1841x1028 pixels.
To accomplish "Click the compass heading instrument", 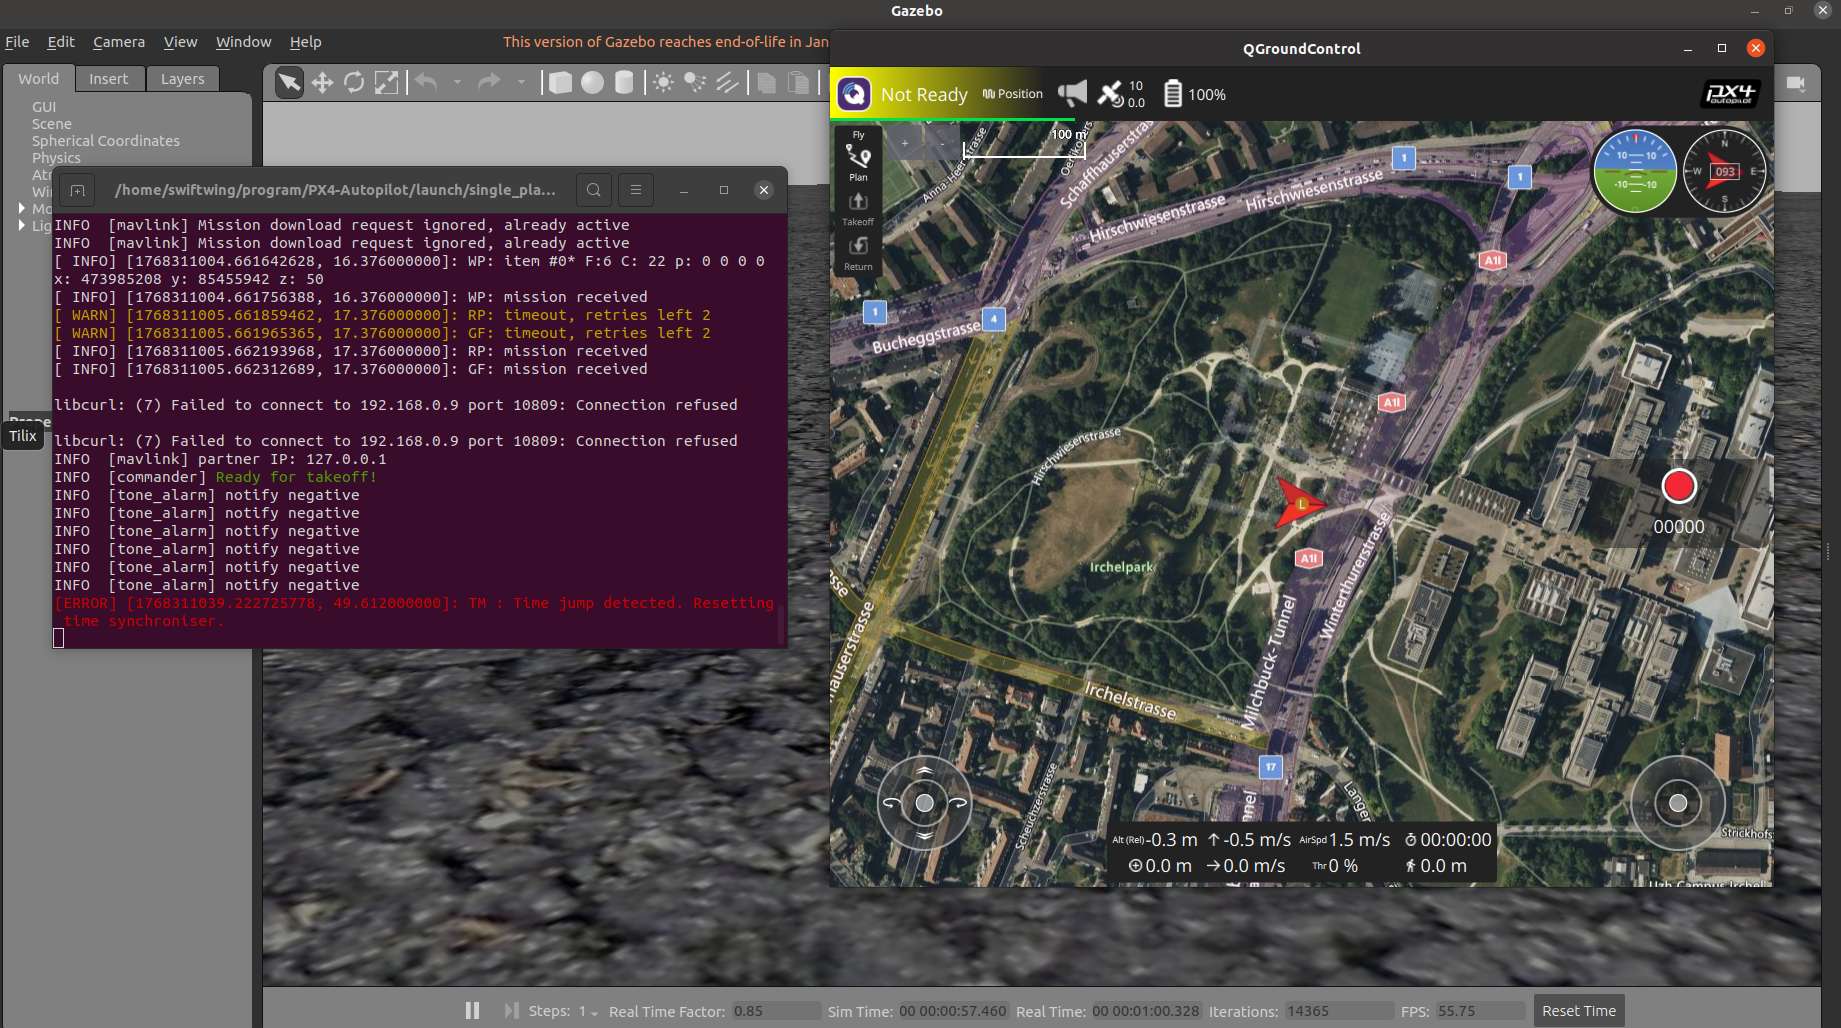I will click(1724, 171).
